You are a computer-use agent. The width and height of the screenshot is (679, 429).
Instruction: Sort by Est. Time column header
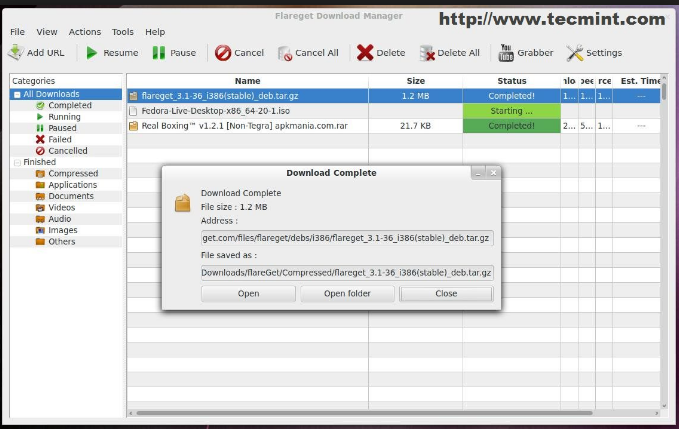[x=637, y=81]
